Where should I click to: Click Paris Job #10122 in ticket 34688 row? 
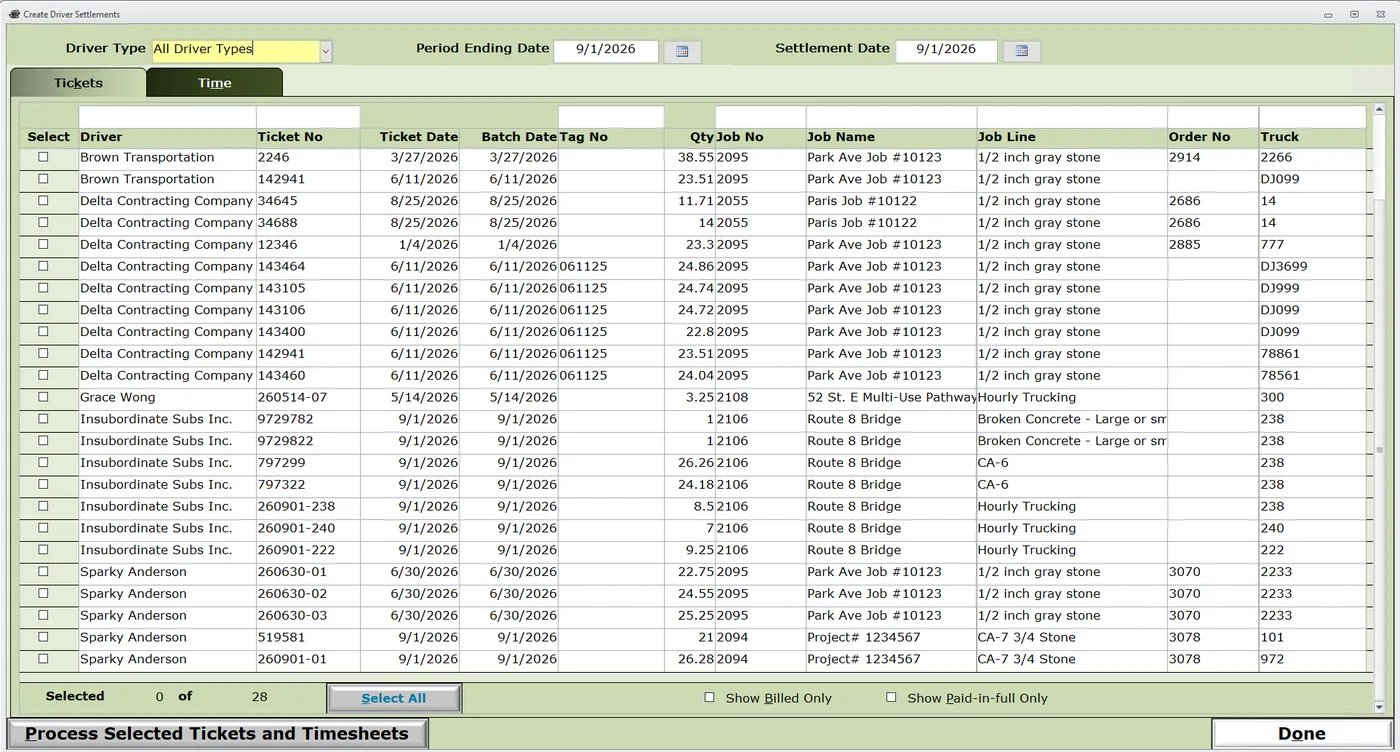pyautogui.click(x=891, y=223)
